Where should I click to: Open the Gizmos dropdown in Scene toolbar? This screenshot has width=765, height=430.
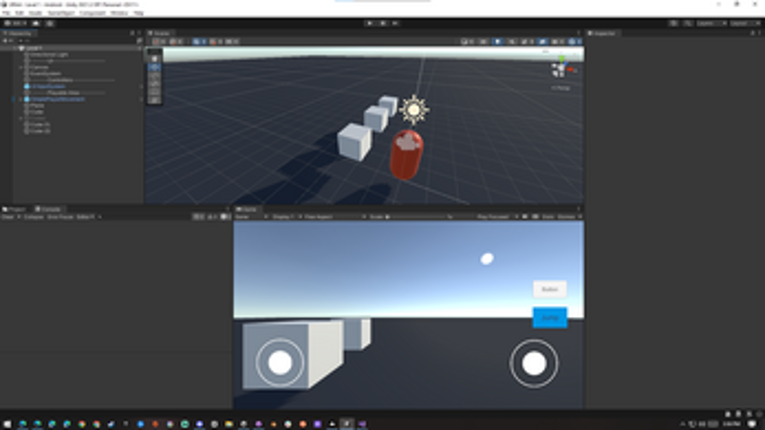tap(575, 41)
